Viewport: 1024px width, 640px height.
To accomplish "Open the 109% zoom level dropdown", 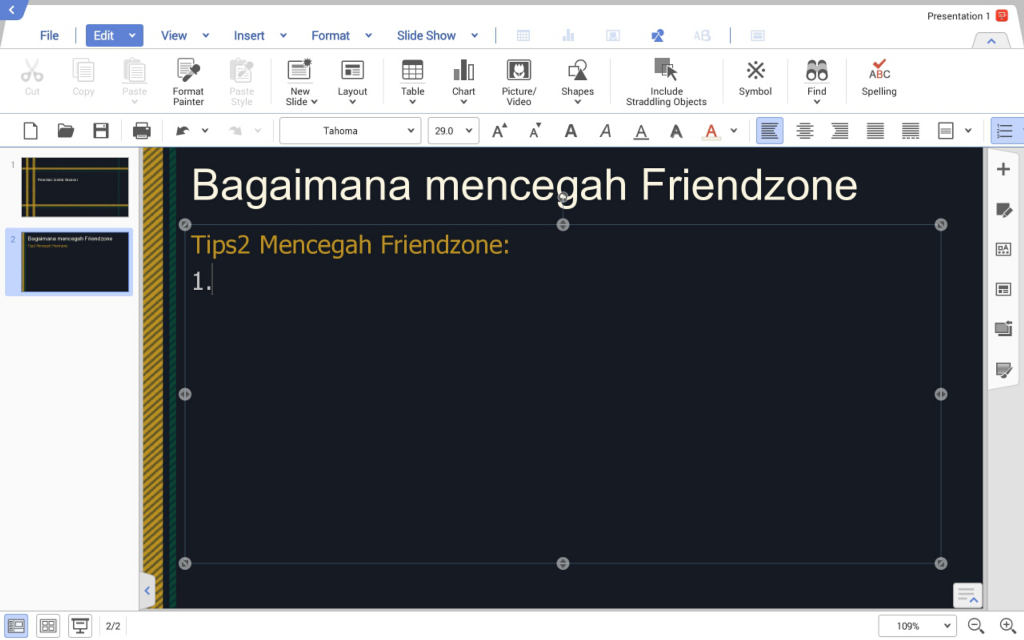I will (x=917, y=626).
